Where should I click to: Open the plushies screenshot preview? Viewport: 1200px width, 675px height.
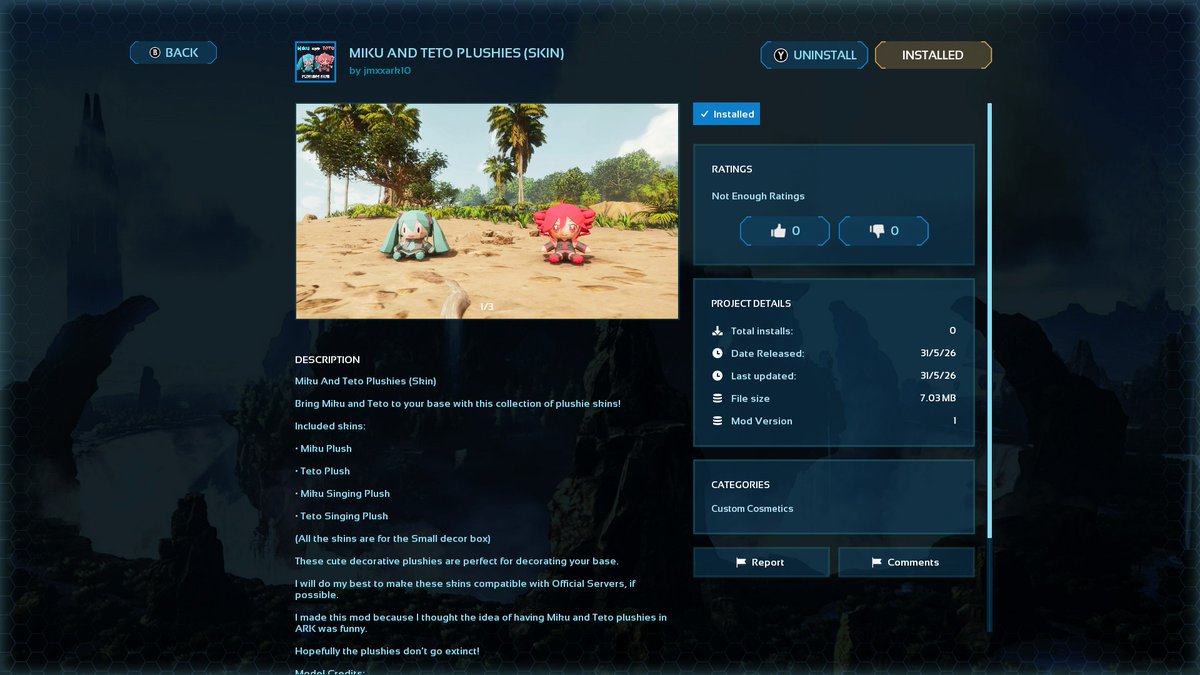[487, 211]
